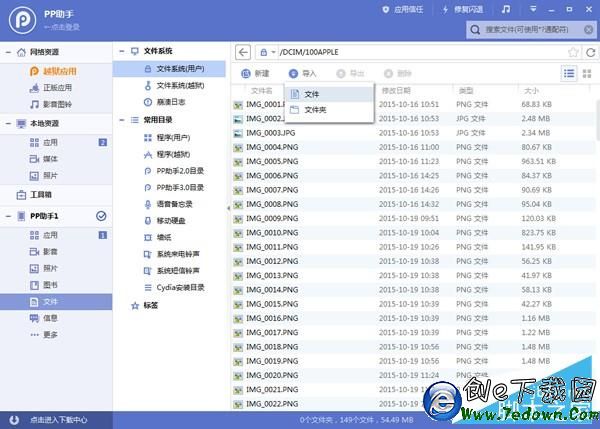Collapse the middle panel with side handle
The height and width of the screenshot is (429, 600).
point(228,208)
